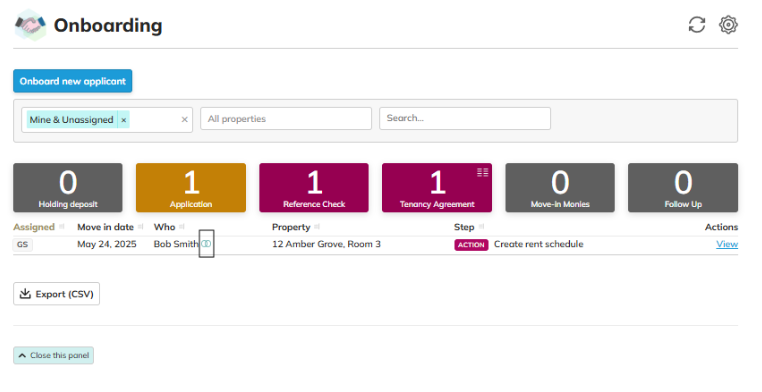Click the Property column header
The width and height of the screenshot is (762, 392).
291,227
